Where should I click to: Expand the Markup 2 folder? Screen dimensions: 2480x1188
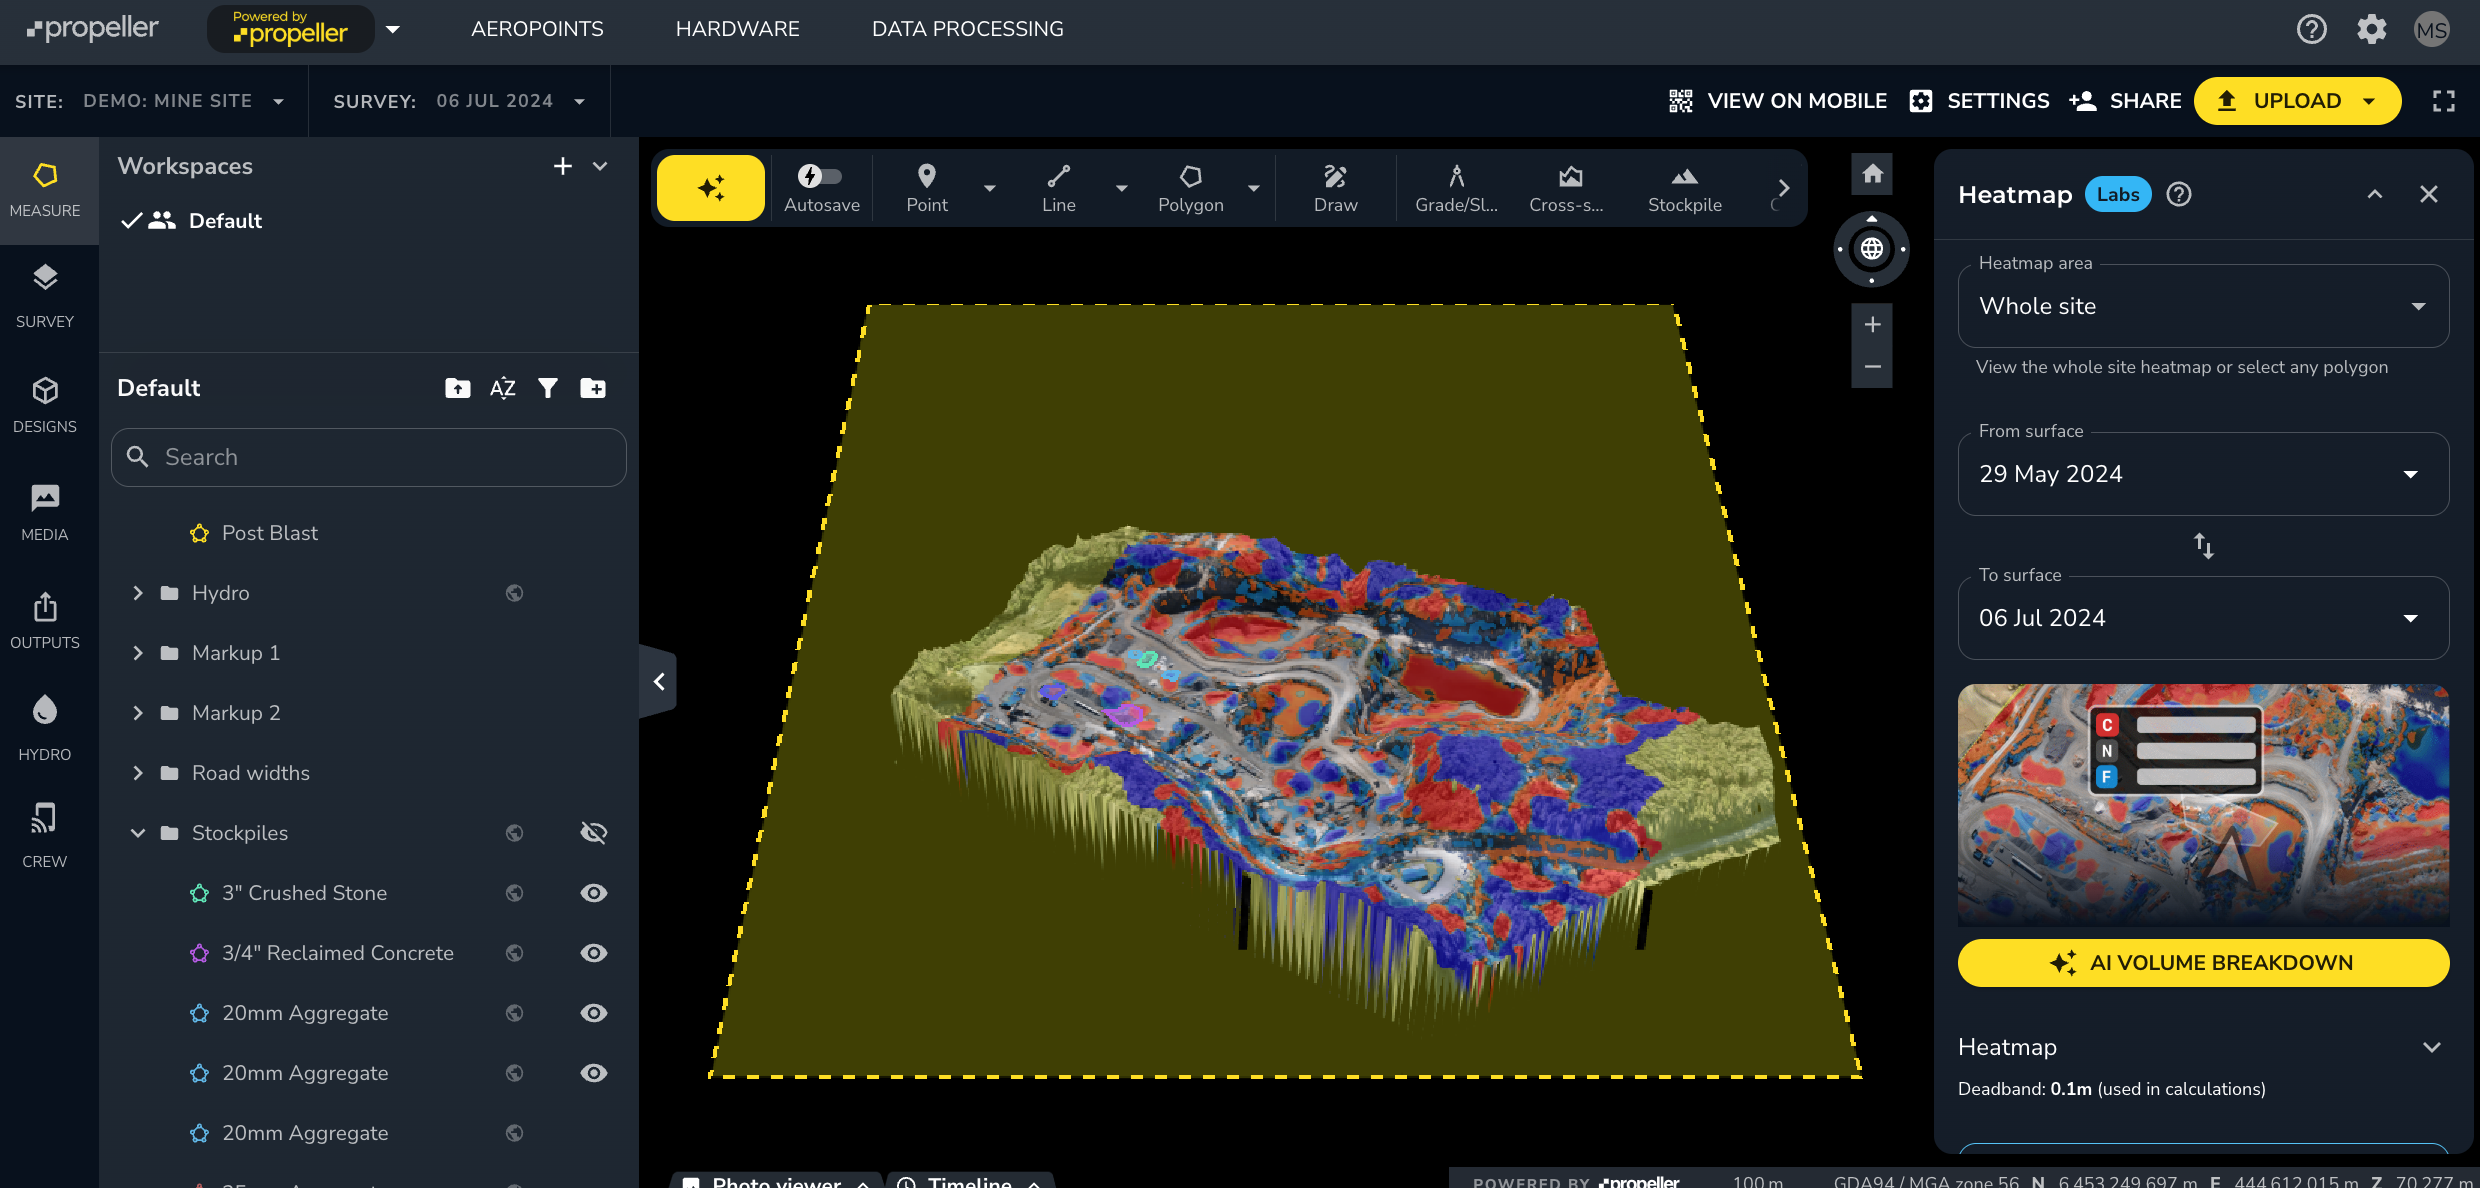[x=138, y=713]
